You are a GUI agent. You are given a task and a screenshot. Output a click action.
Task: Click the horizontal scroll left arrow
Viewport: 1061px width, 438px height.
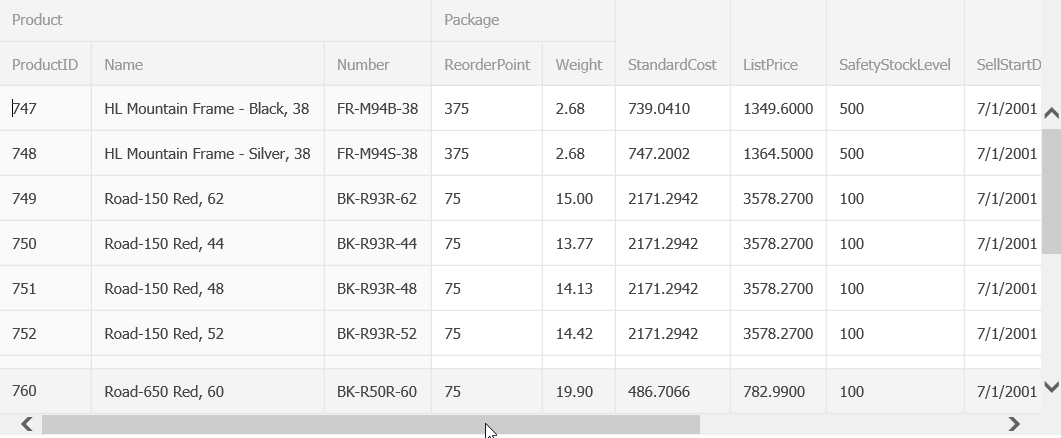pyautogui.click(x=27, y=424)
